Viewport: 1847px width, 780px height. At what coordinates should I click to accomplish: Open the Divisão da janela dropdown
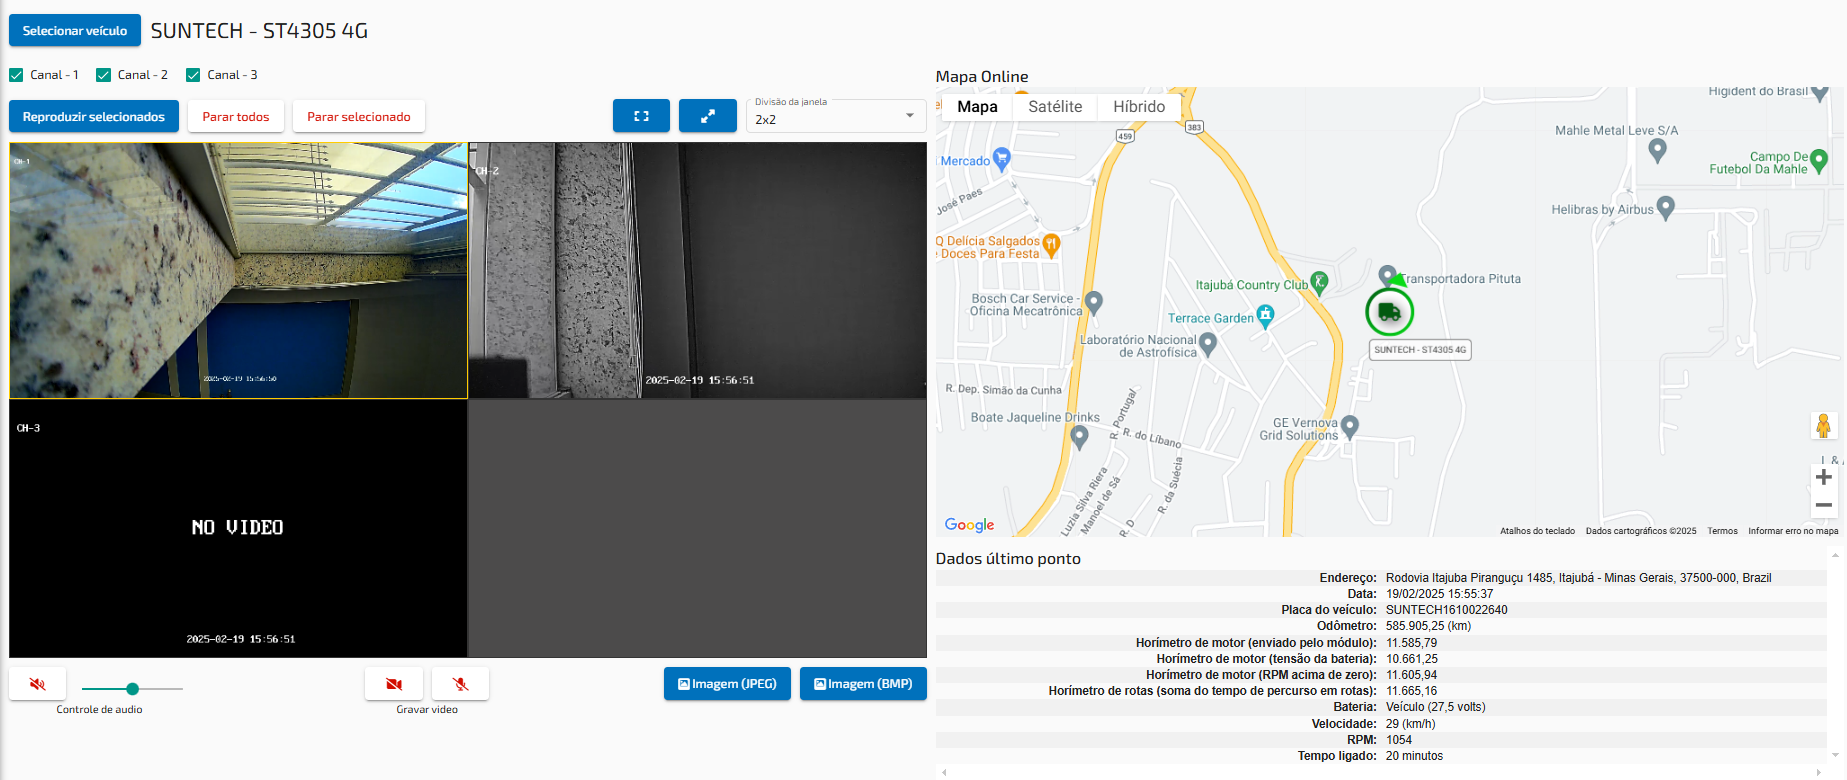836,116
